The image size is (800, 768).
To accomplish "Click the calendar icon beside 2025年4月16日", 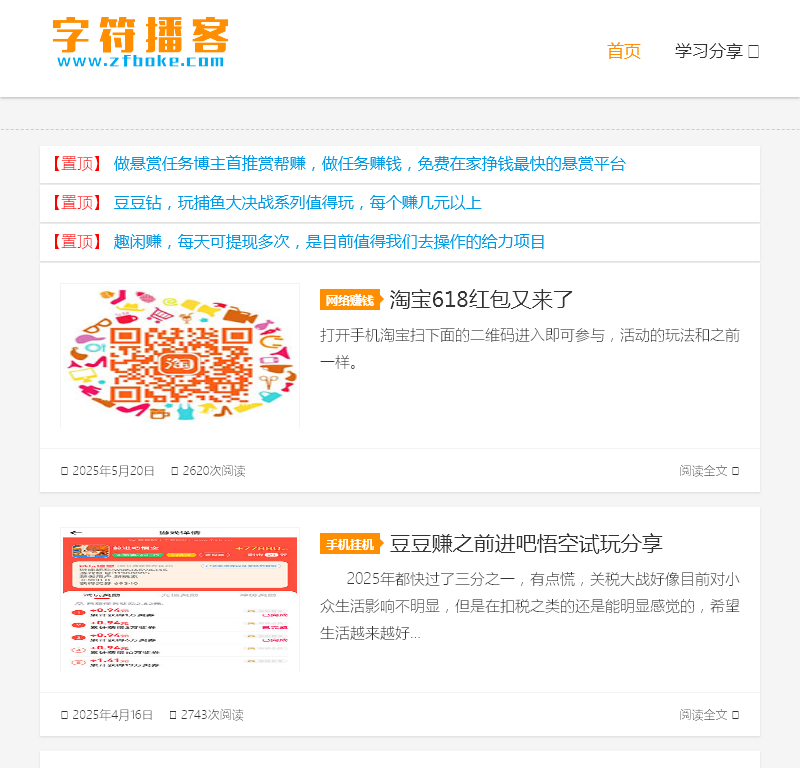I will coord(65,715).
